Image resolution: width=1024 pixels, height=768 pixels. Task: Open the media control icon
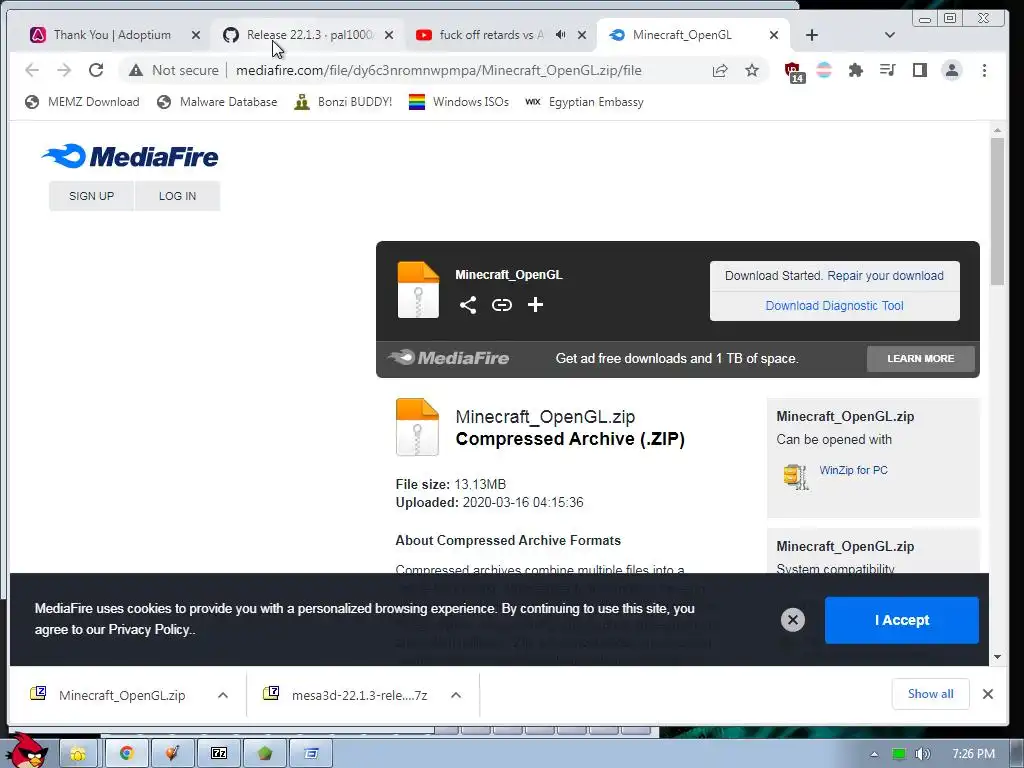pyautogui.click(x=888, y=71)
